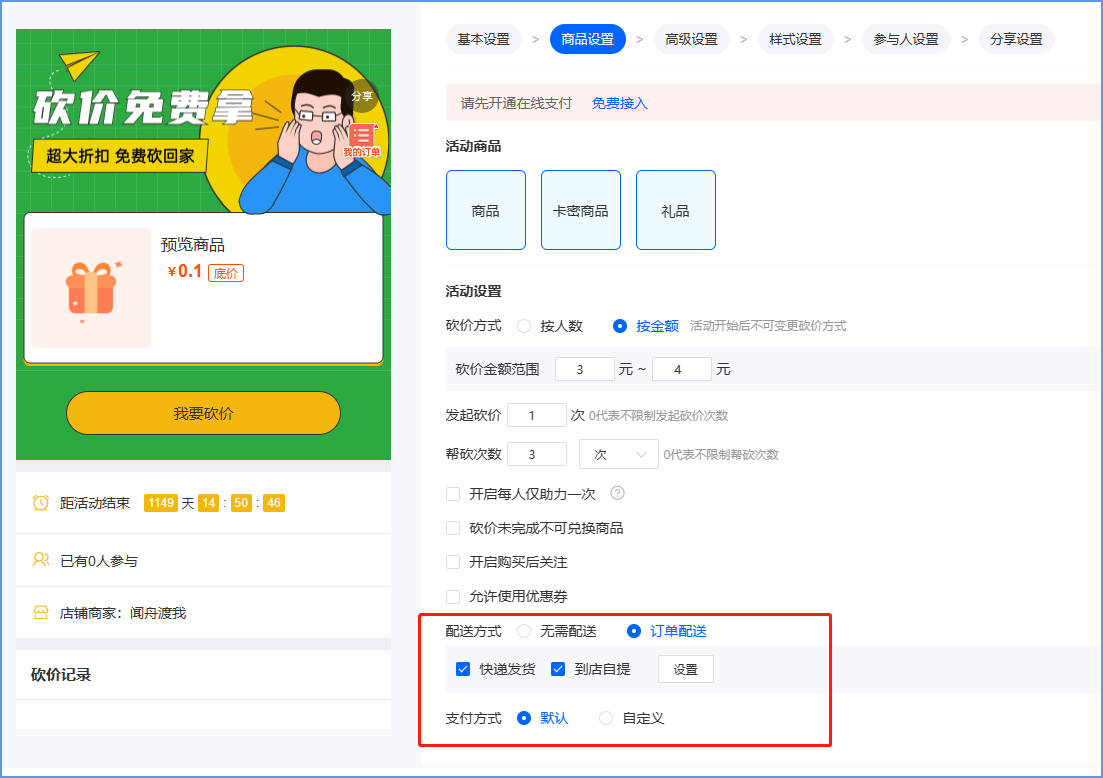Choose 礼品 product type
The height and width of the screenshot is (778, 1103).
(x=676, y=210)
